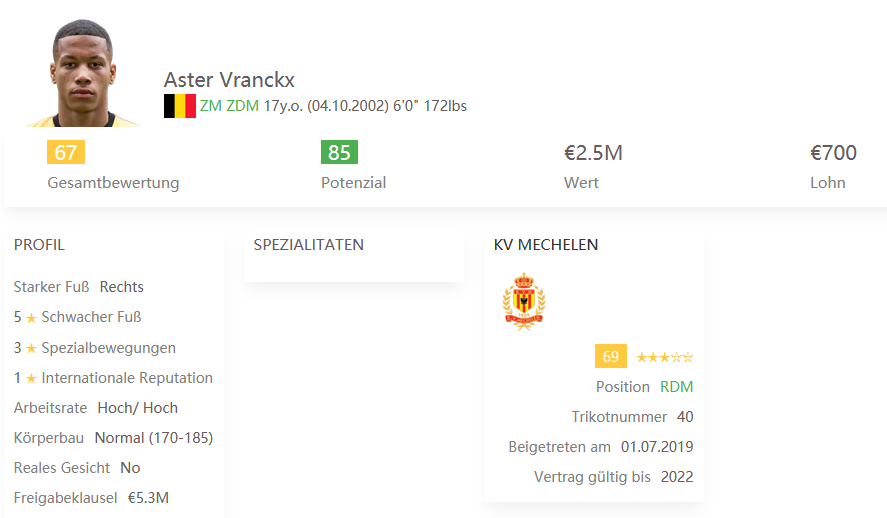The image size is (887, 518).
Task: Open the ZM position link
Action: click(210, 106)
